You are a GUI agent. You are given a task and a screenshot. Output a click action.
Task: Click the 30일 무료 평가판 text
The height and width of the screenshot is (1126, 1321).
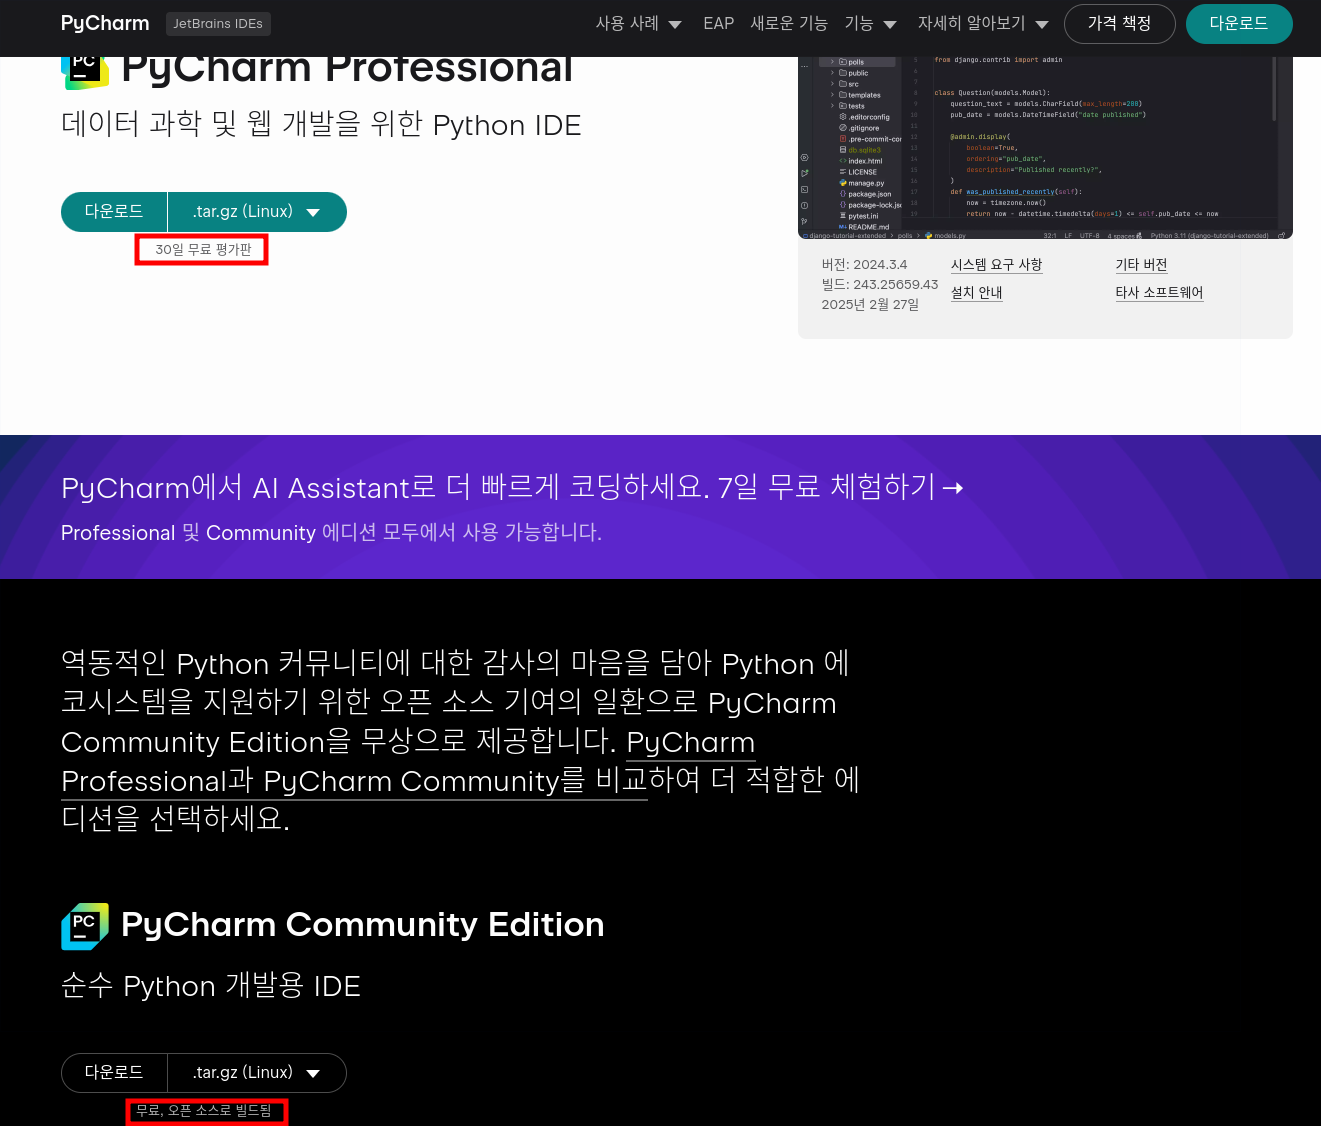coord(203,249)
